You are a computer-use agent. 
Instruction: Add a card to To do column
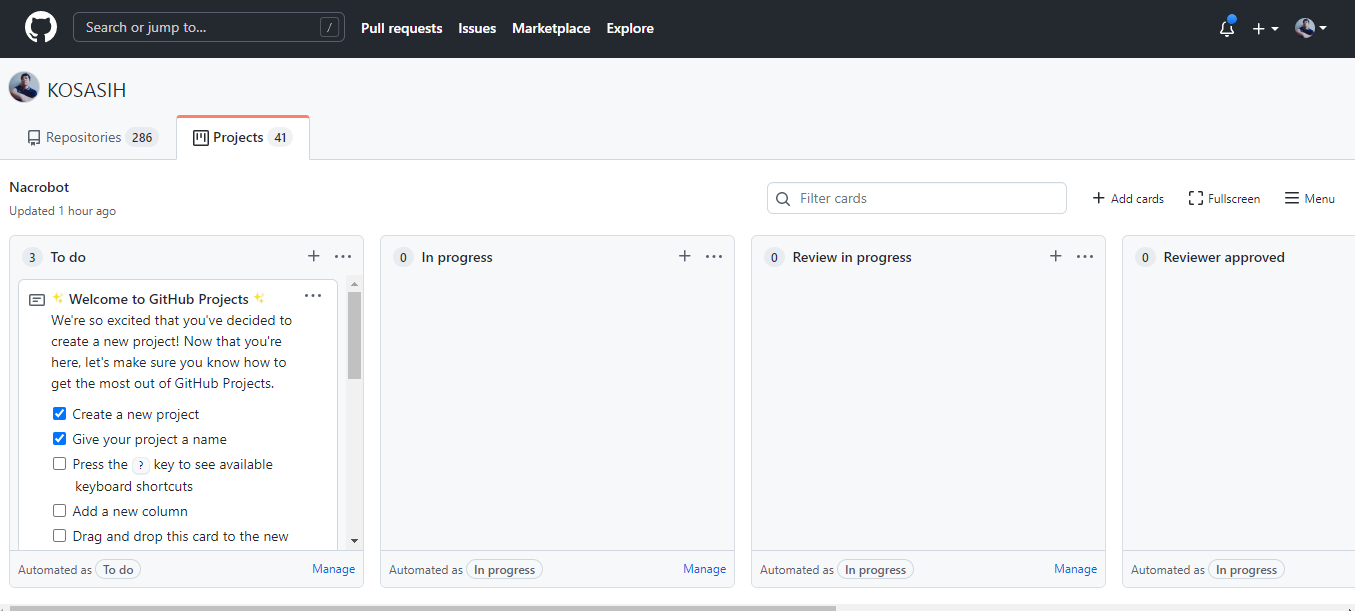pos(314,257)
